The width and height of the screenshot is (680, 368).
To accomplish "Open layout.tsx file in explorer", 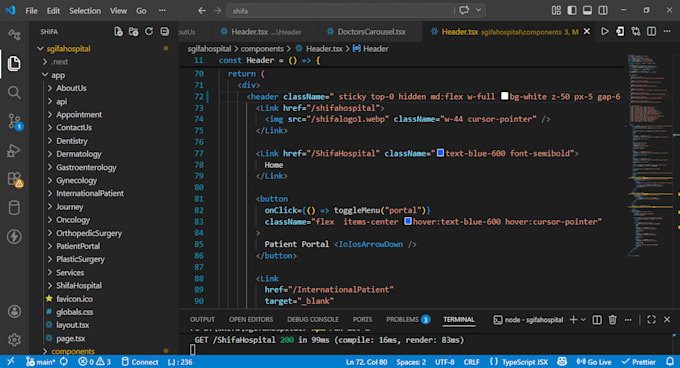I will coord(72,325).
